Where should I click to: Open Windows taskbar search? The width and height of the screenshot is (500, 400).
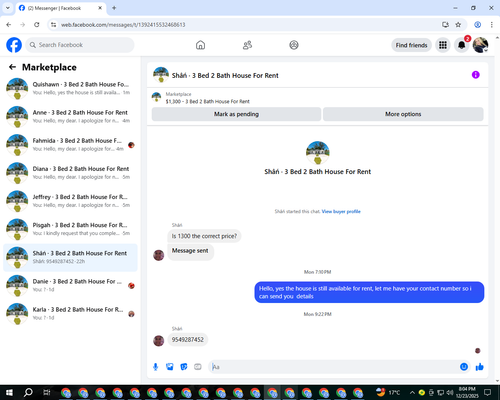[28, 393]
